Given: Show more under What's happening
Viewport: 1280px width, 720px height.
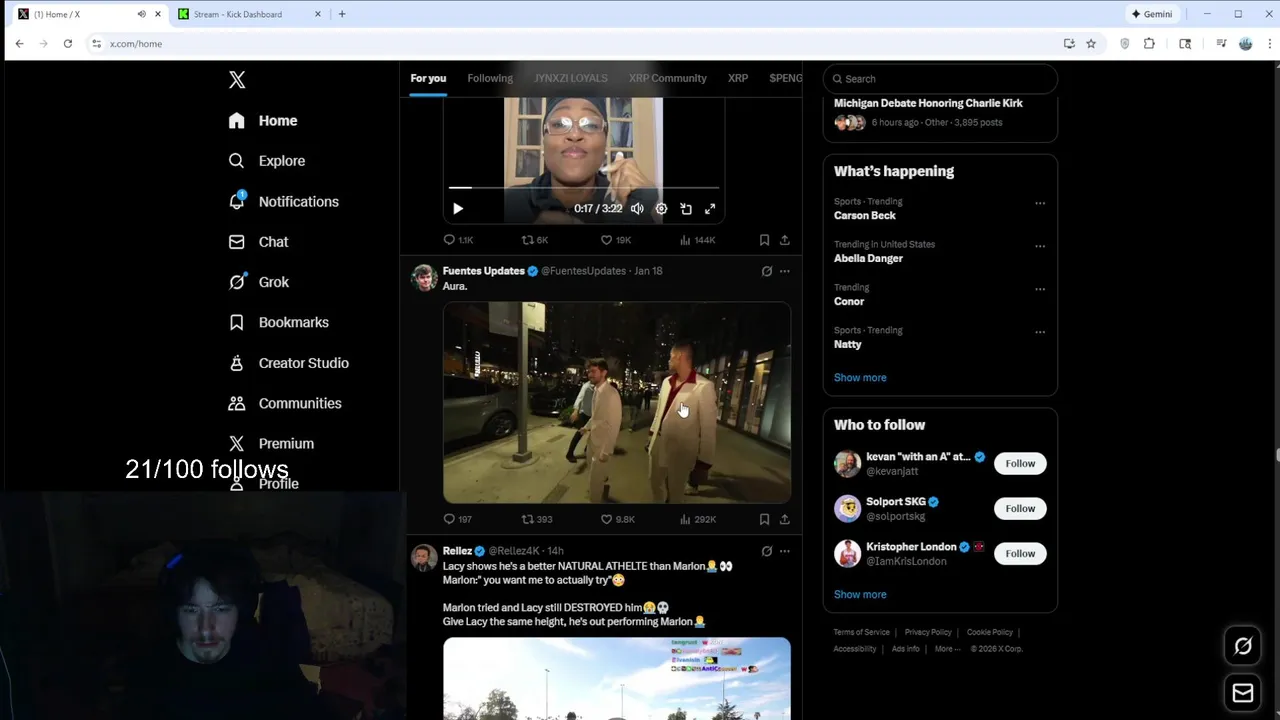Looking at the screenshot, I should (860, 378).
